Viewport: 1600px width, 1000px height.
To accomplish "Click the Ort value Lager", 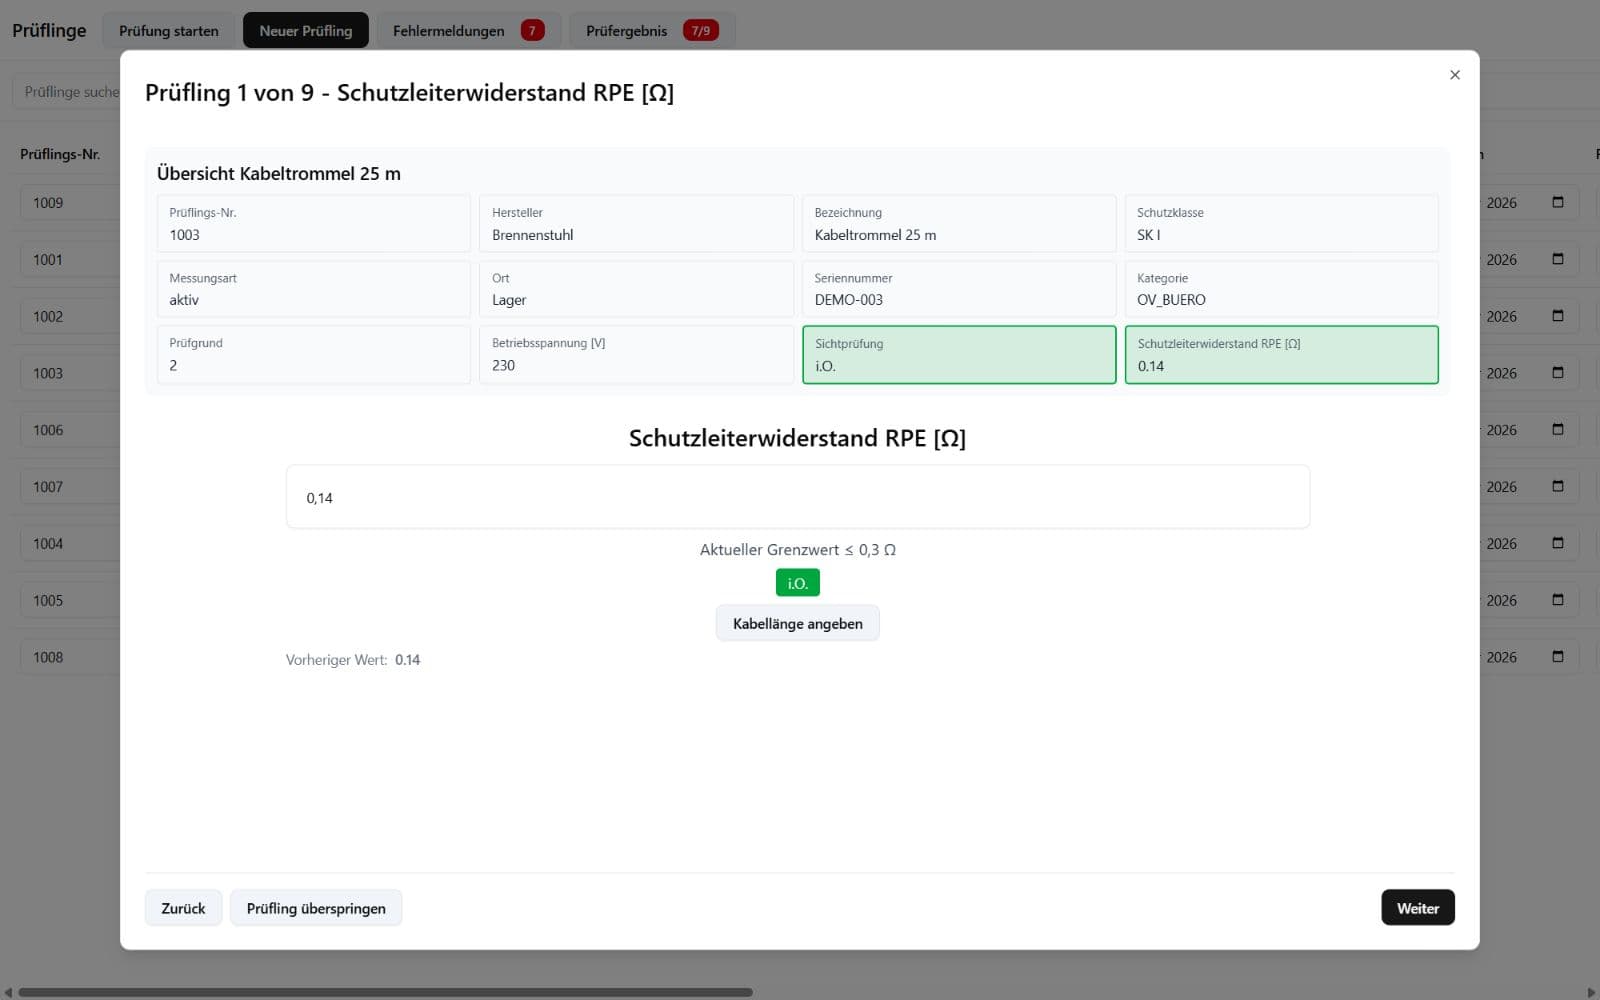I will (509, 300).
